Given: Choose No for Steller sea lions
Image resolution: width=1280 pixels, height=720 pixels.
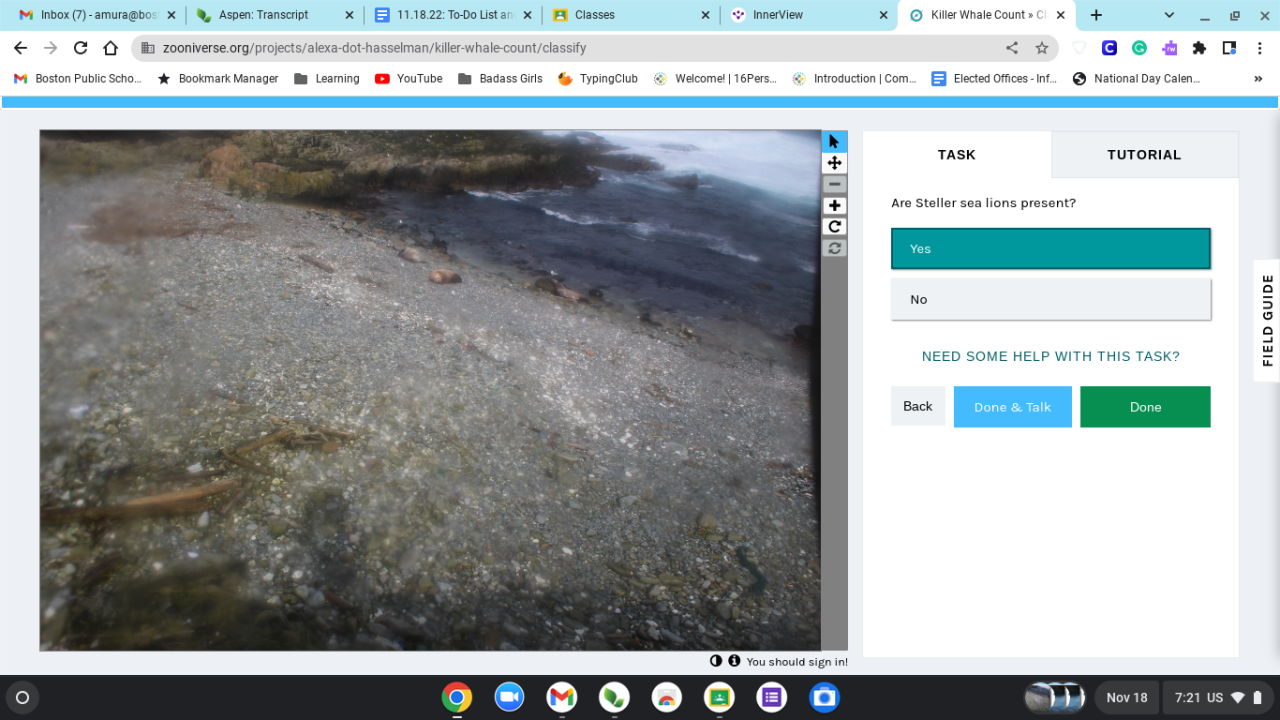Looking at the screenshot, I should pos(1051,299).
